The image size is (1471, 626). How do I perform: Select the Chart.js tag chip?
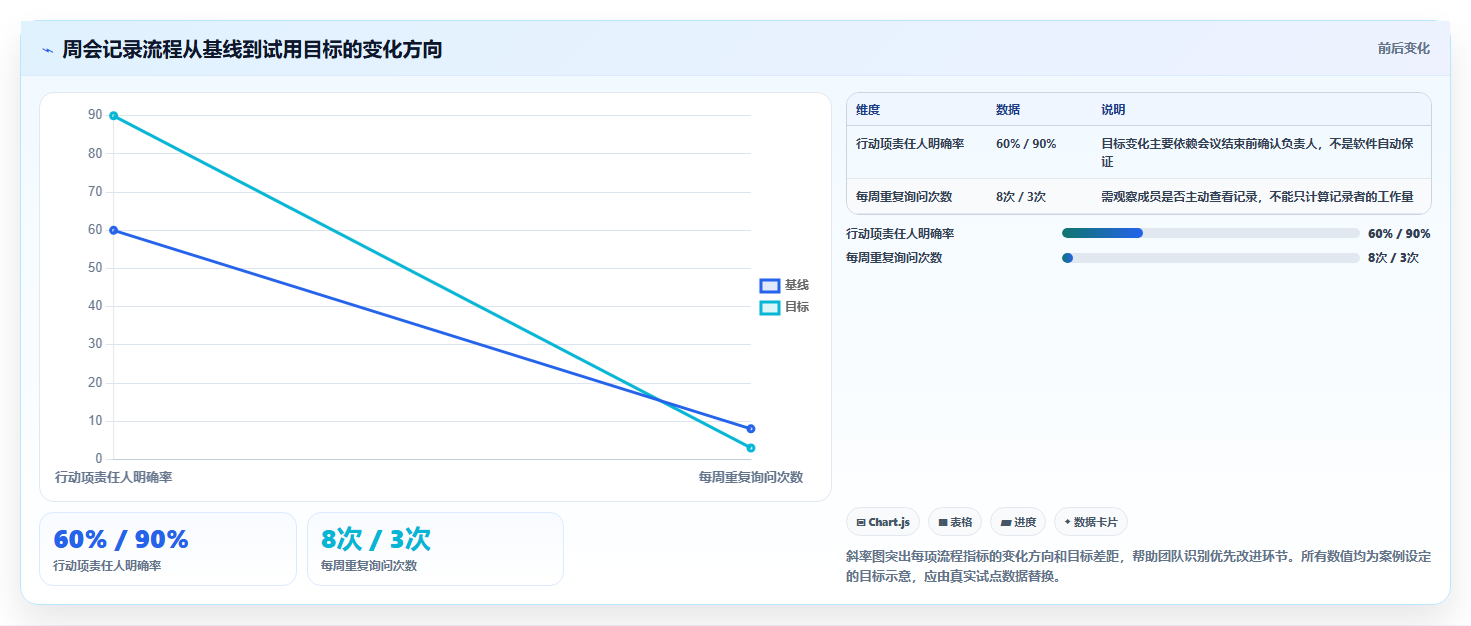click(x=883, y=522)
